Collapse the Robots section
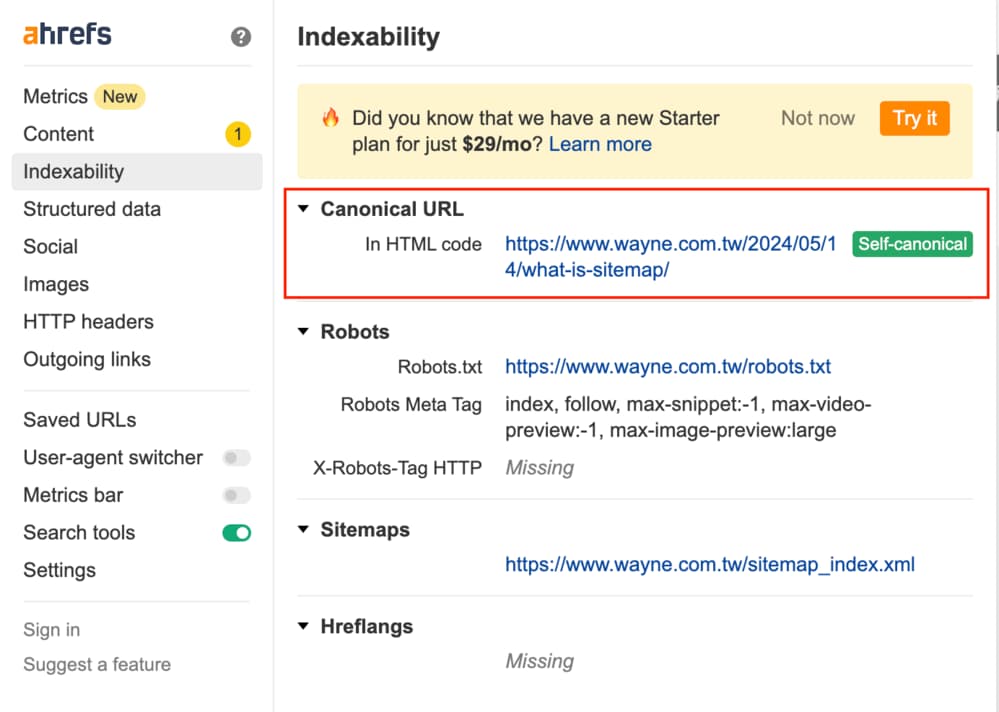The image size is (999, 712). [x=304, y=332]
